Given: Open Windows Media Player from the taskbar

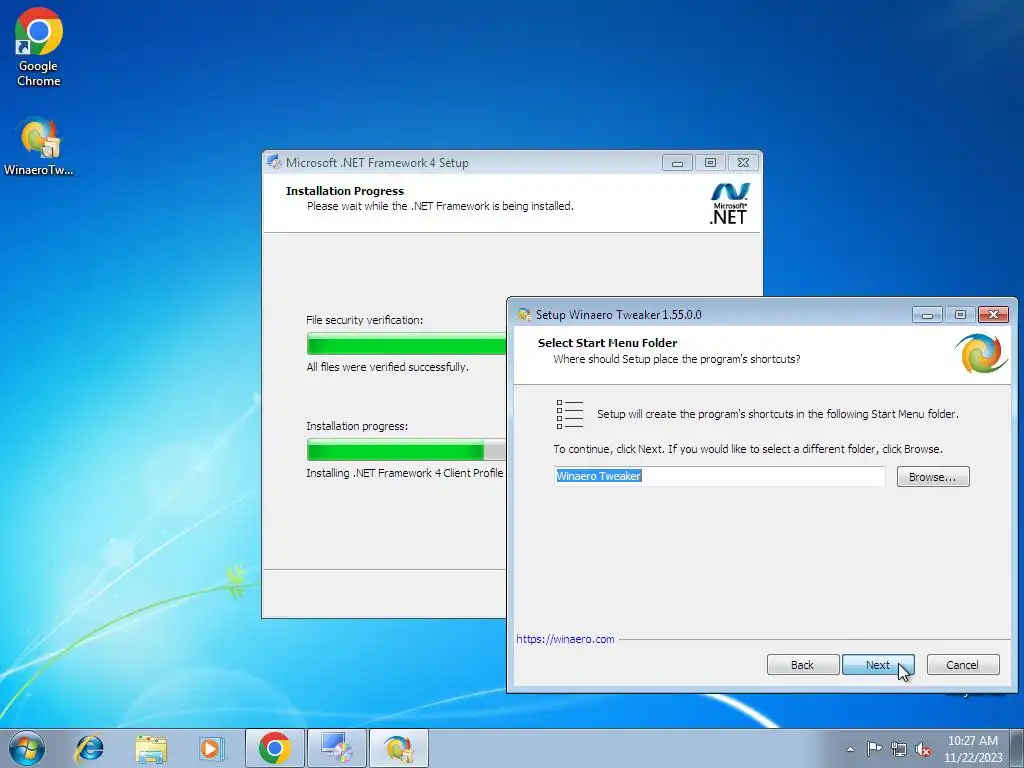Looking at the screenshot, I should click(212, 748).
